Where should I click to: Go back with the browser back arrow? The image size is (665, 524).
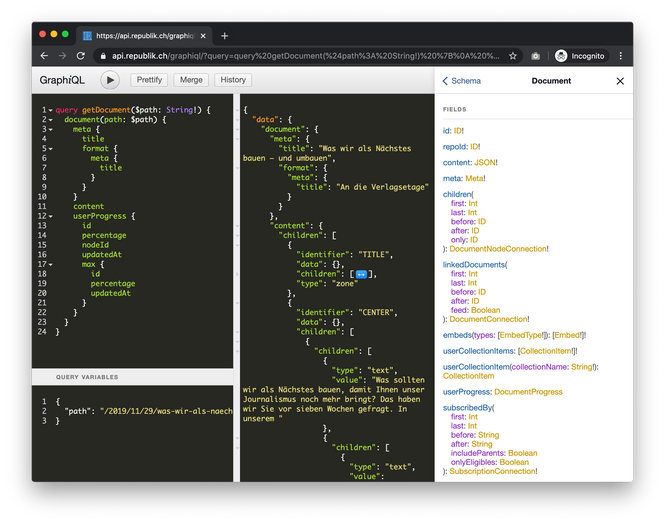[45, 56]
